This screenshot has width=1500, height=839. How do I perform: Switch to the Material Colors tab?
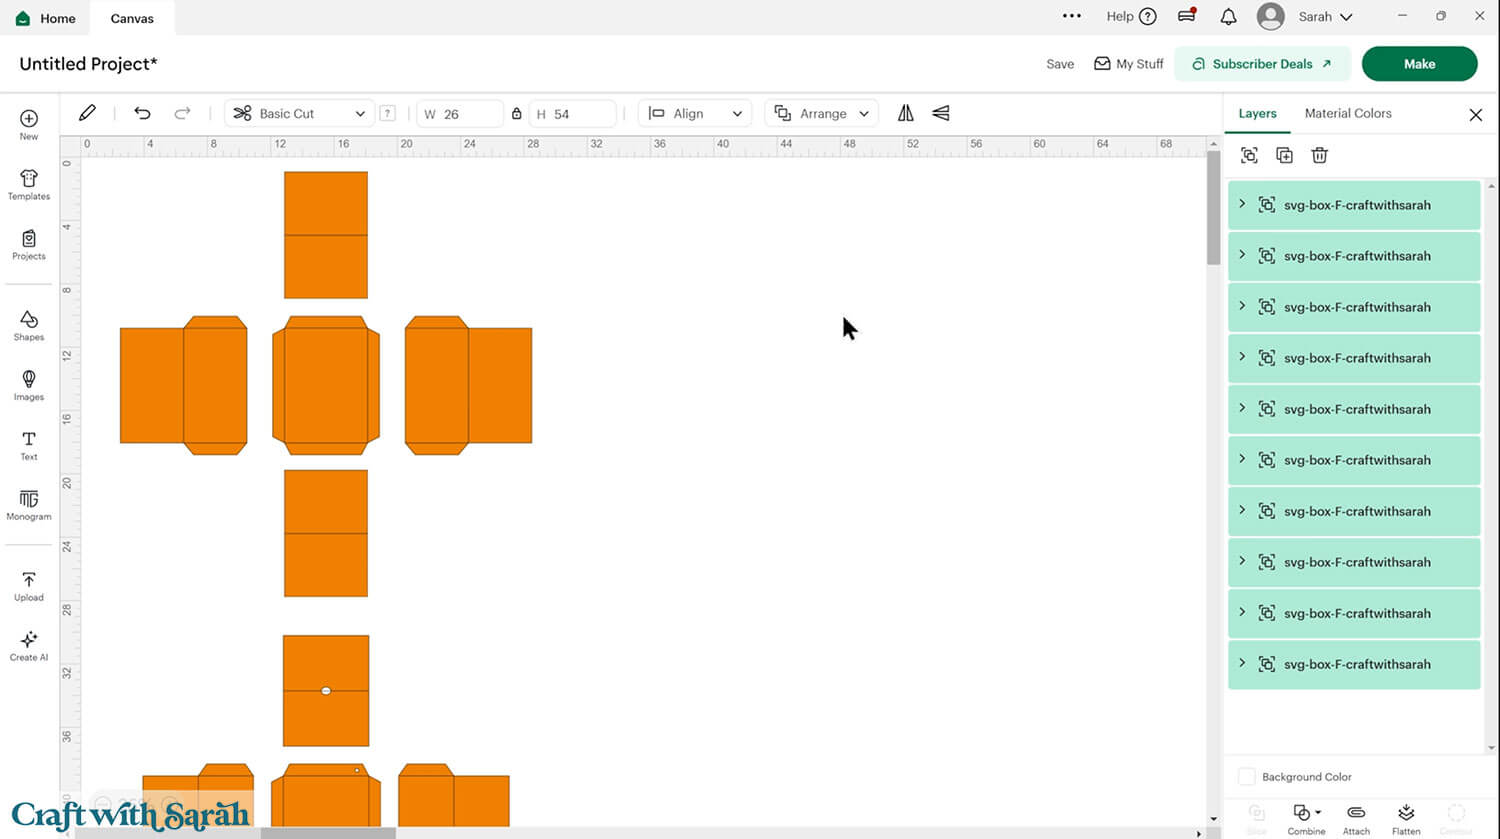1347,114
